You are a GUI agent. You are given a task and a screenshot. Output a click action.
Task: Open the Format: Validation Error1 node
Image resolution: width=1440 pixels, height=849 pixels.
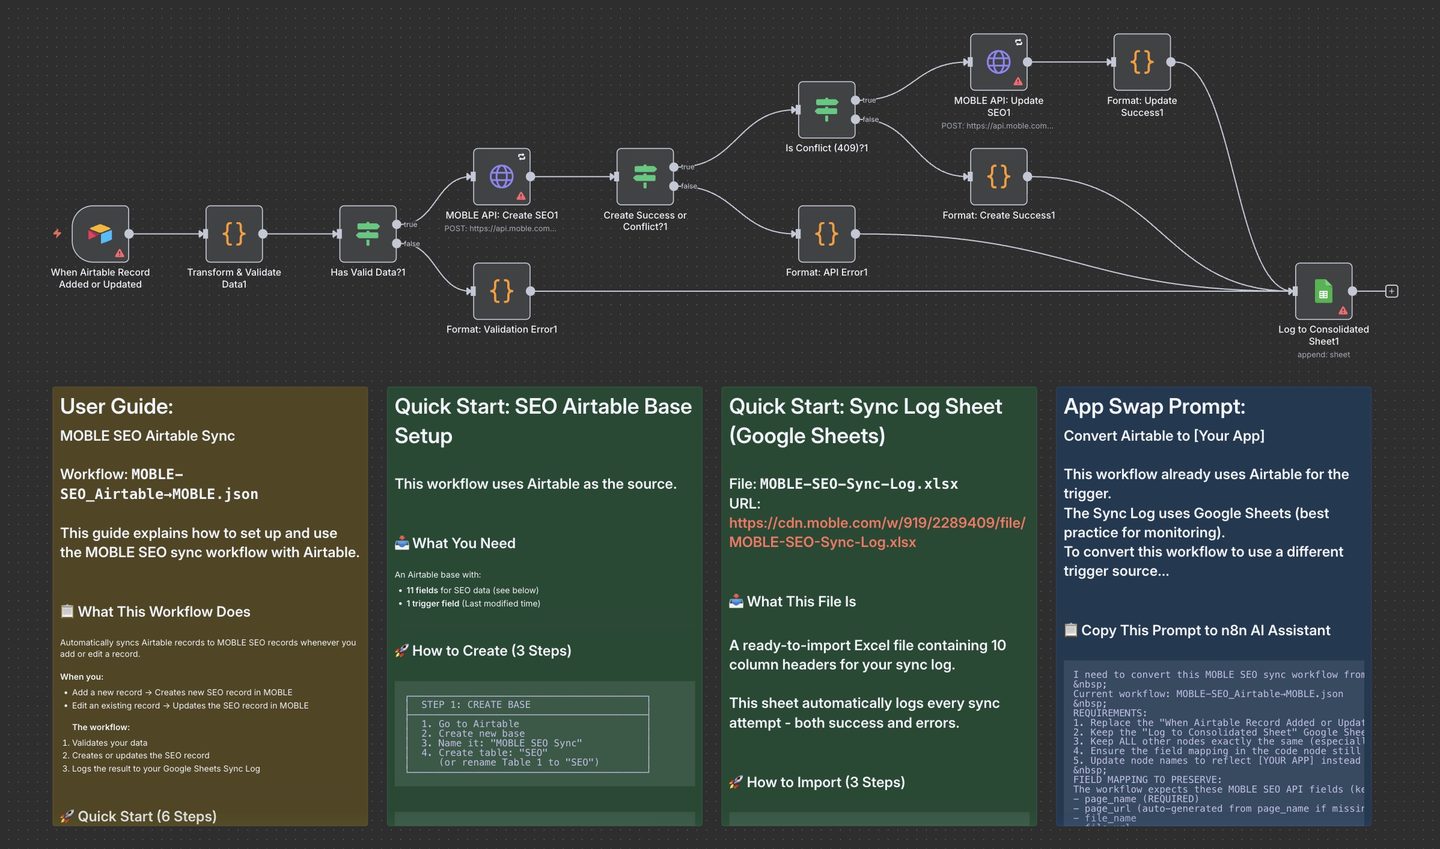501,291
